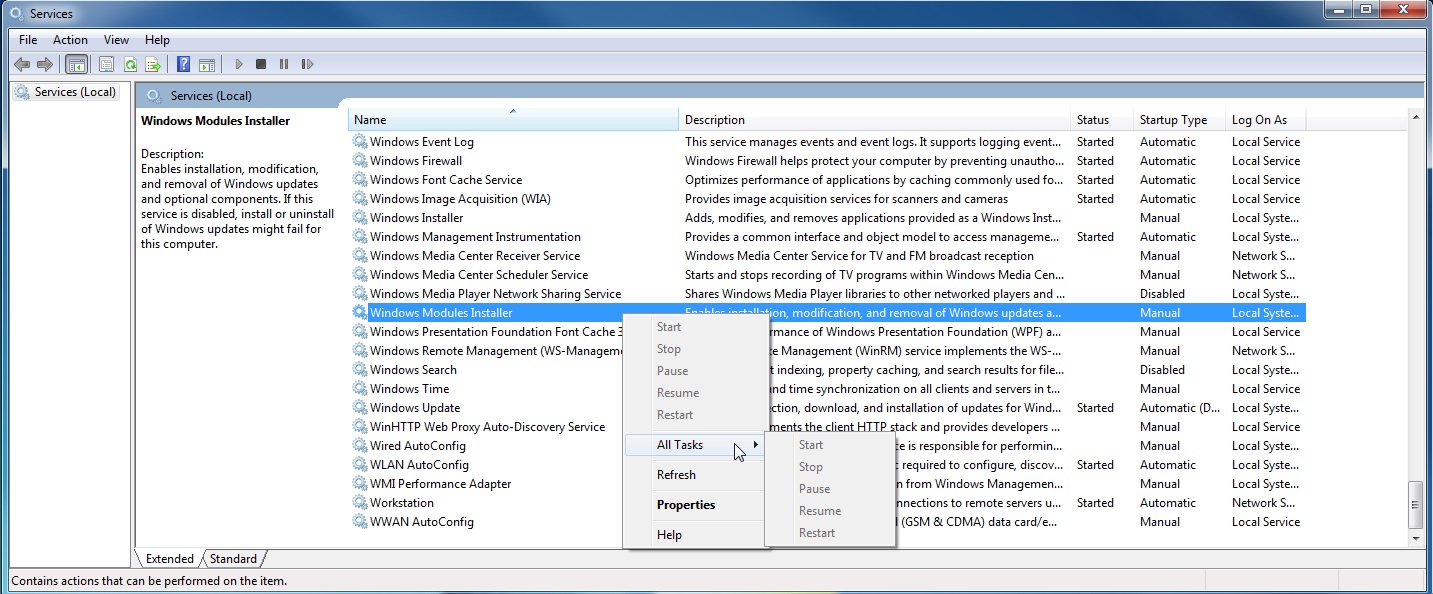Sort list by Startup Type column header
1433x594 pixels.
pos(1173,120)
